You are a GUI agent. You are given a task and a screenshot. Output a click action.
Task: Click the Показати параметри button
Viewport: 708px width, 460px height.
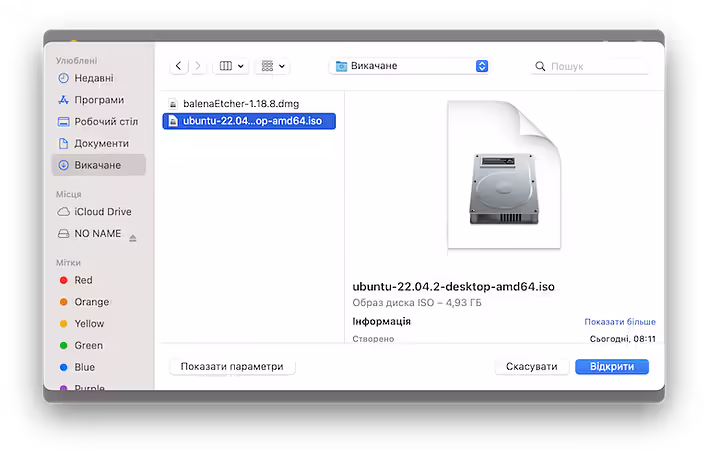point(232,367)
